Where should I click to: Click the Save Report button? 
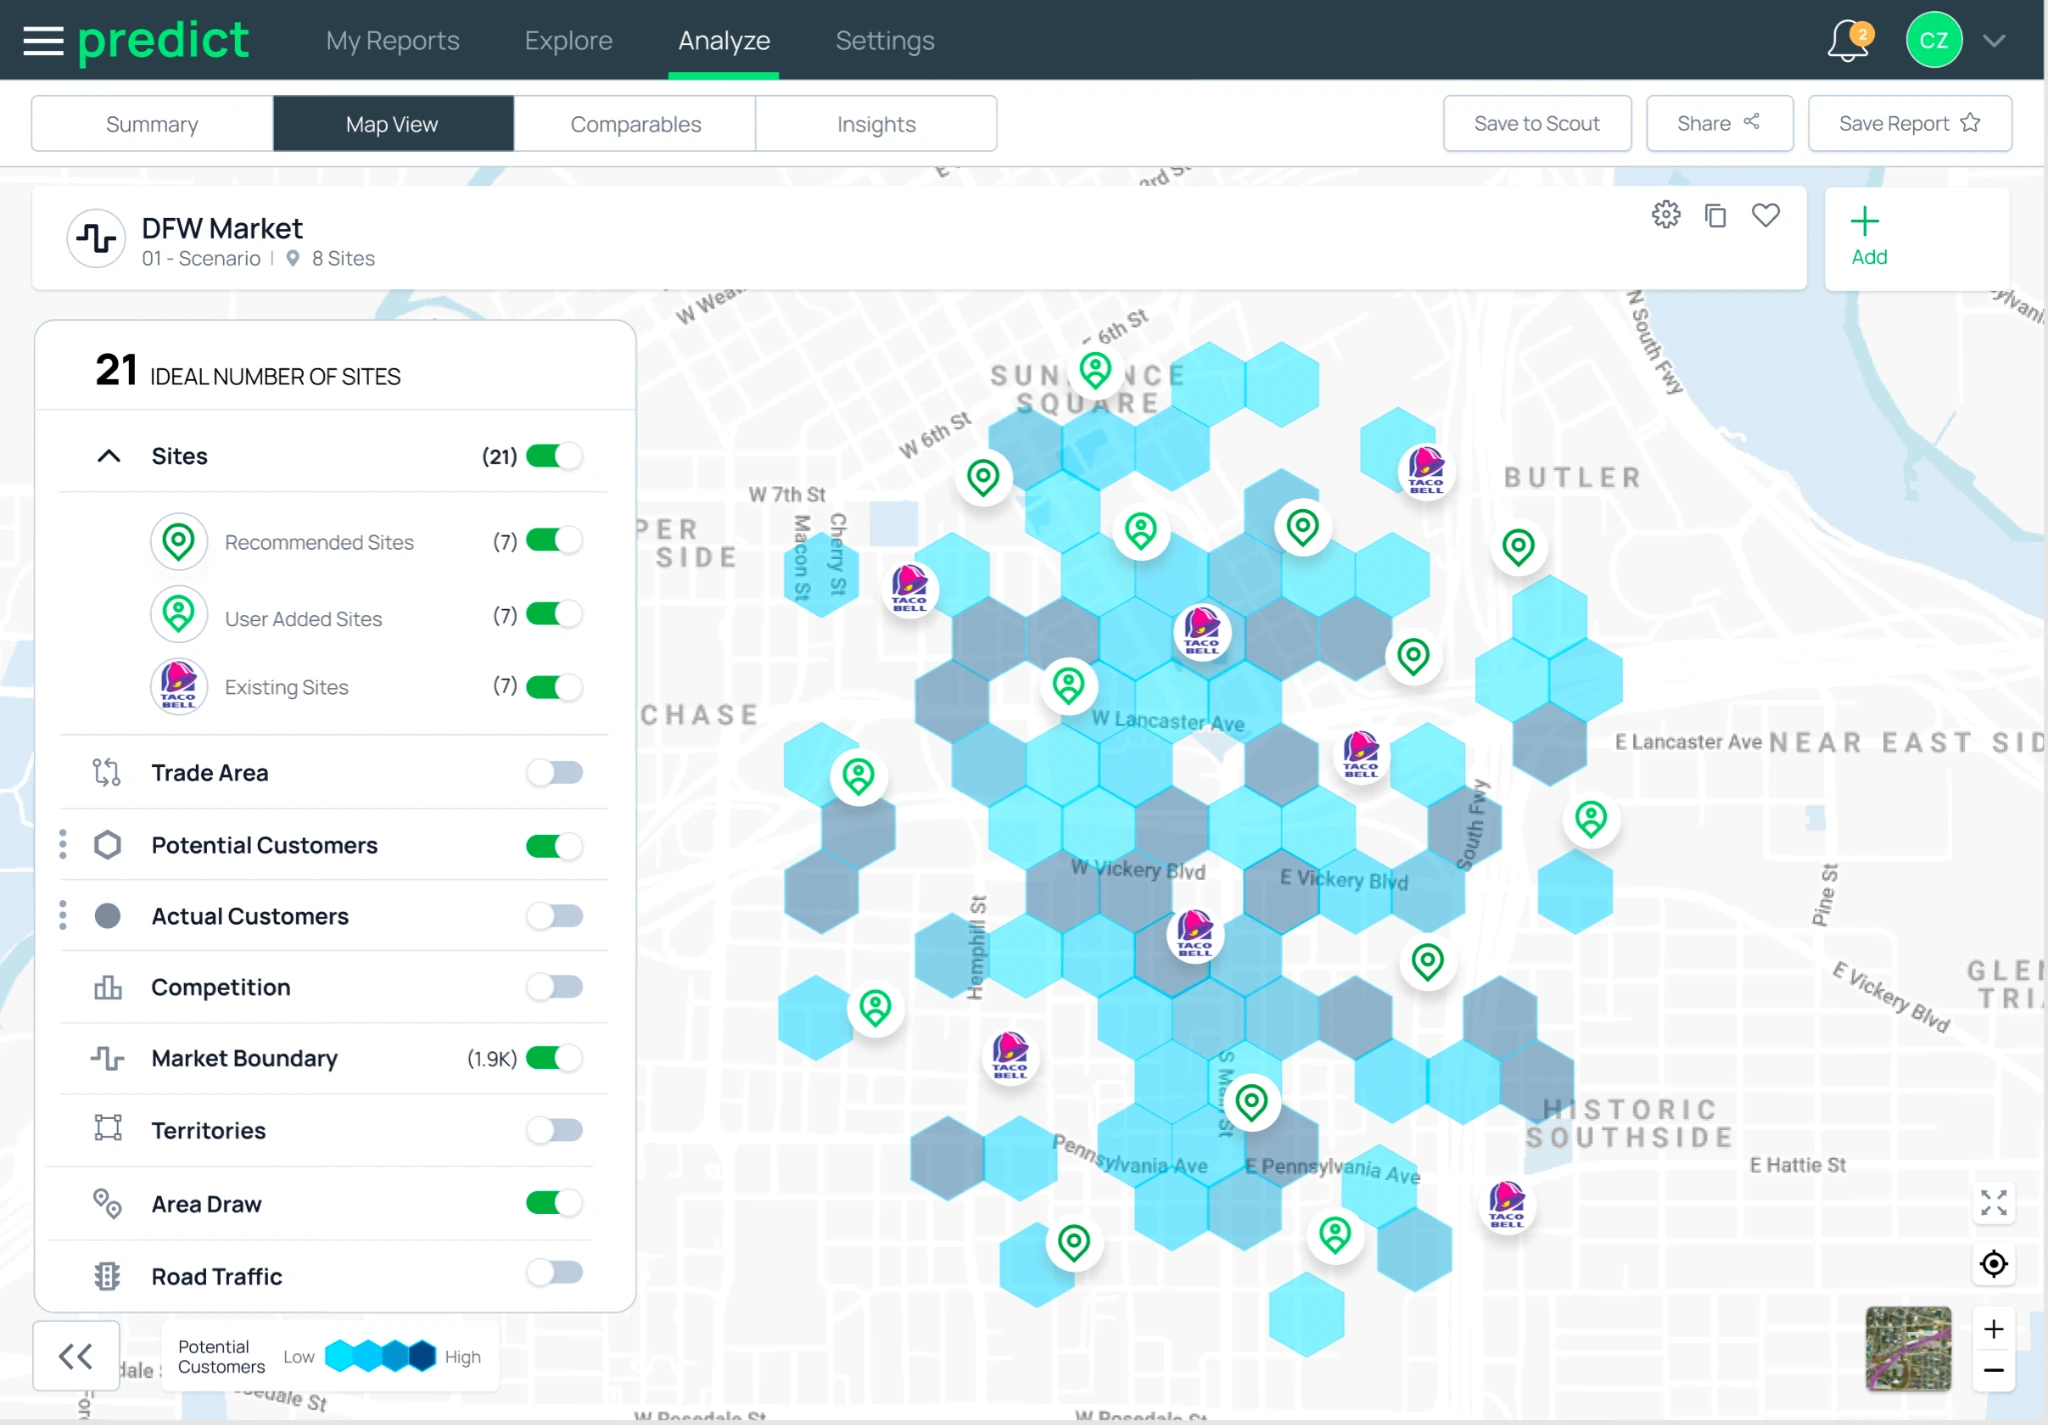click(1909, 124)
